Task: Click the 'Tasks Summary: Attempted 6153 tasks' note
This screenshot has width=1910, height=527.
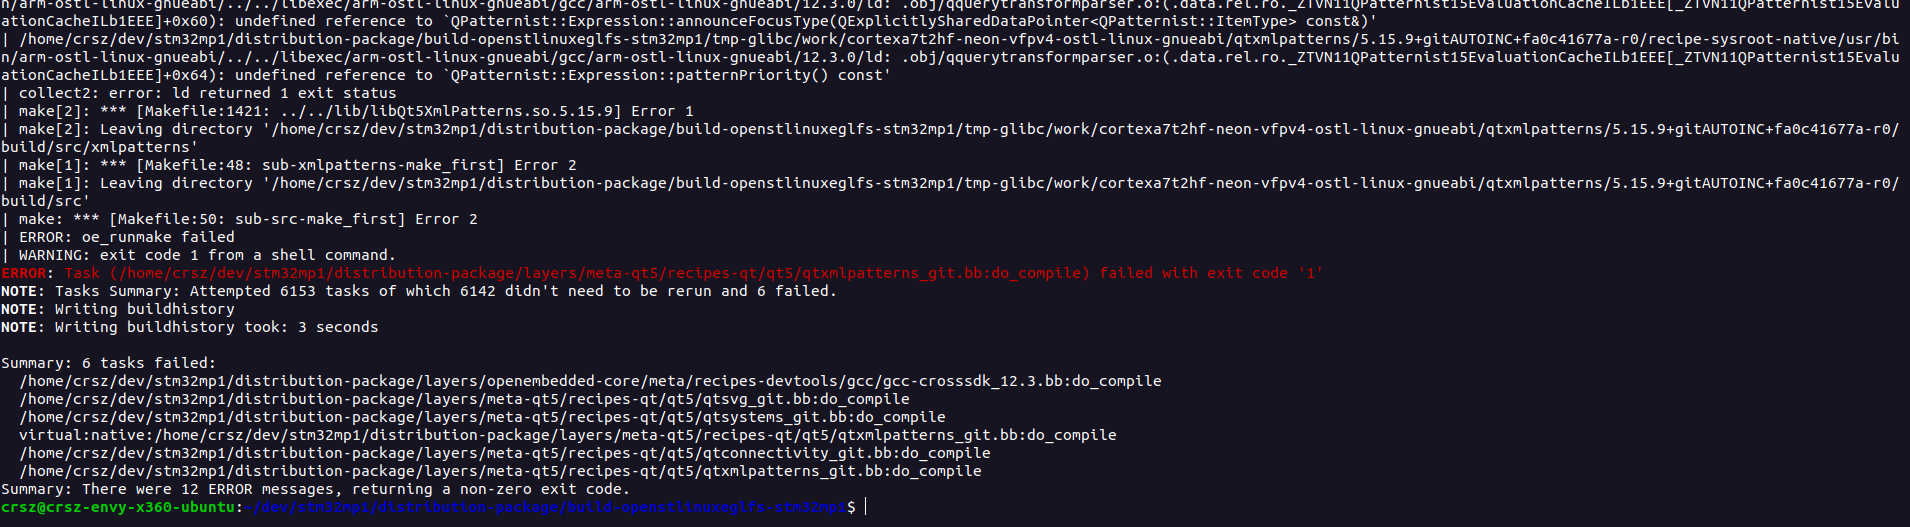Action: [418, 291]
